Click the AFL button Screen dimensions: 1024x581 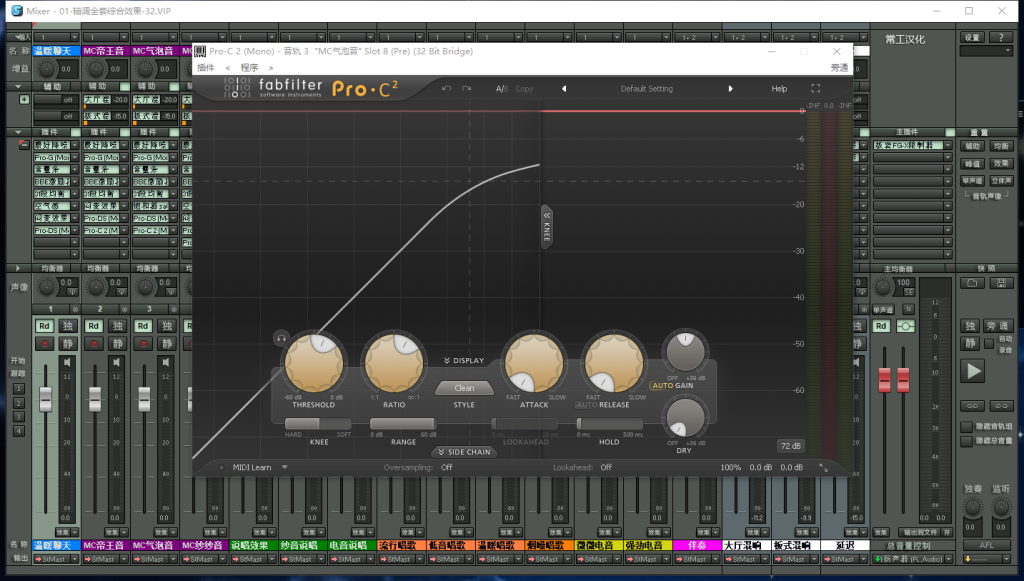click(986, 545)
